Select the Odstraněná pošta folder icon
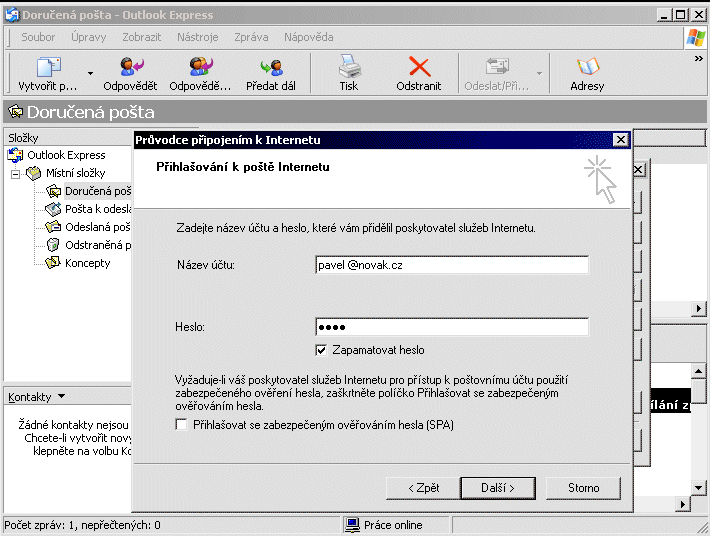Viewport: 710px width, 536px height. tap(53, 245)
